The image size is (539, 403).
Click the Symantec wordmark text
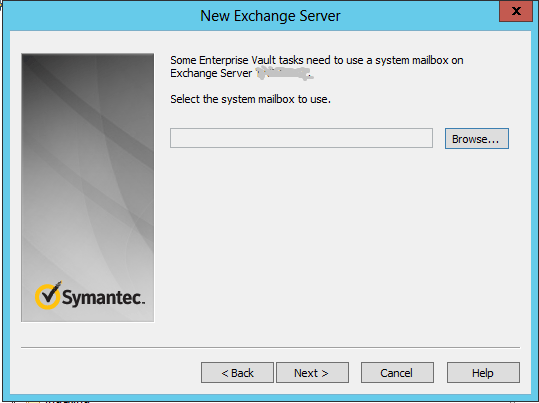(x=103, y=298)
